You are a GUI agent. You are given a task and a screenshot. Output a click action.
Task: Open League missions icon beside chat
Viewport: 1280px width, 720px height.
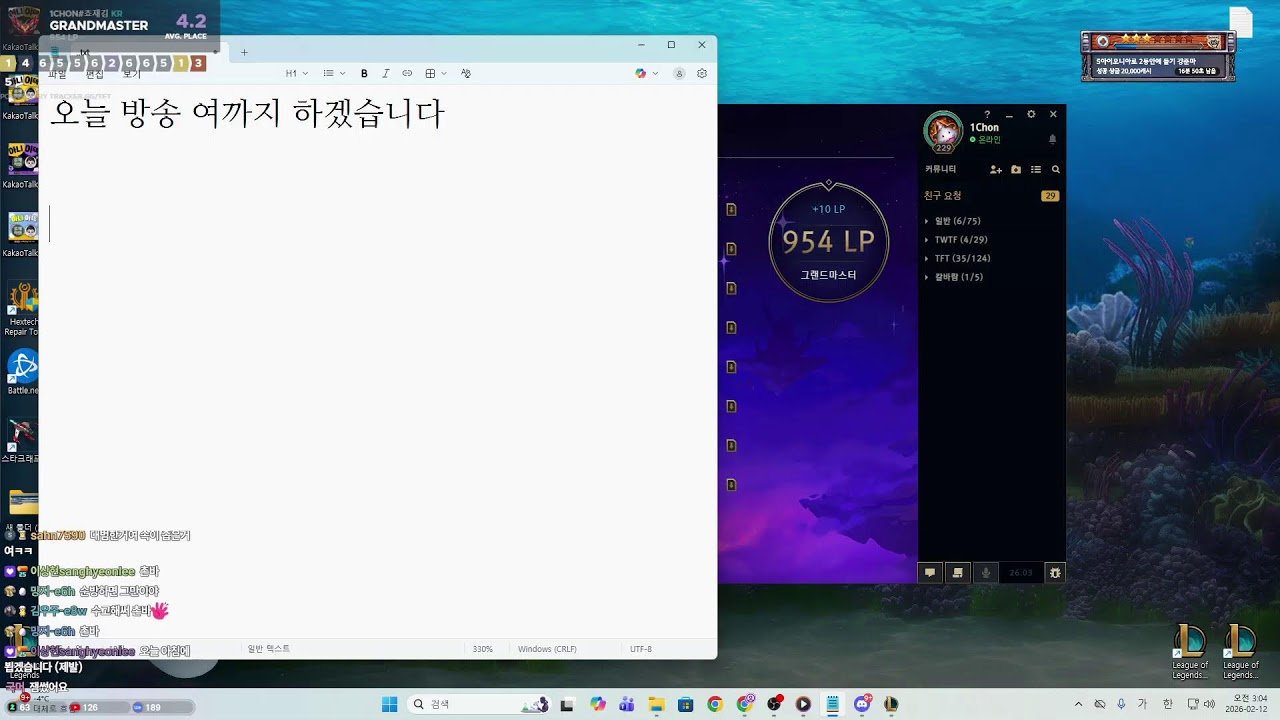[x=958, y=573]
